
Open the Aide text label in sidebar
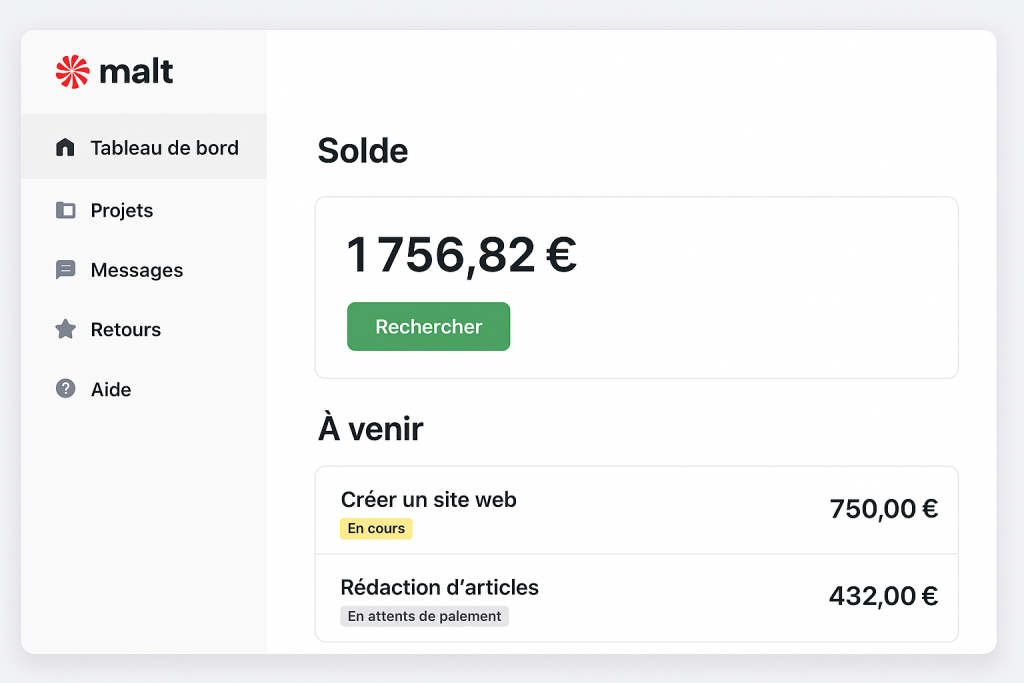[x=111, y=389]
